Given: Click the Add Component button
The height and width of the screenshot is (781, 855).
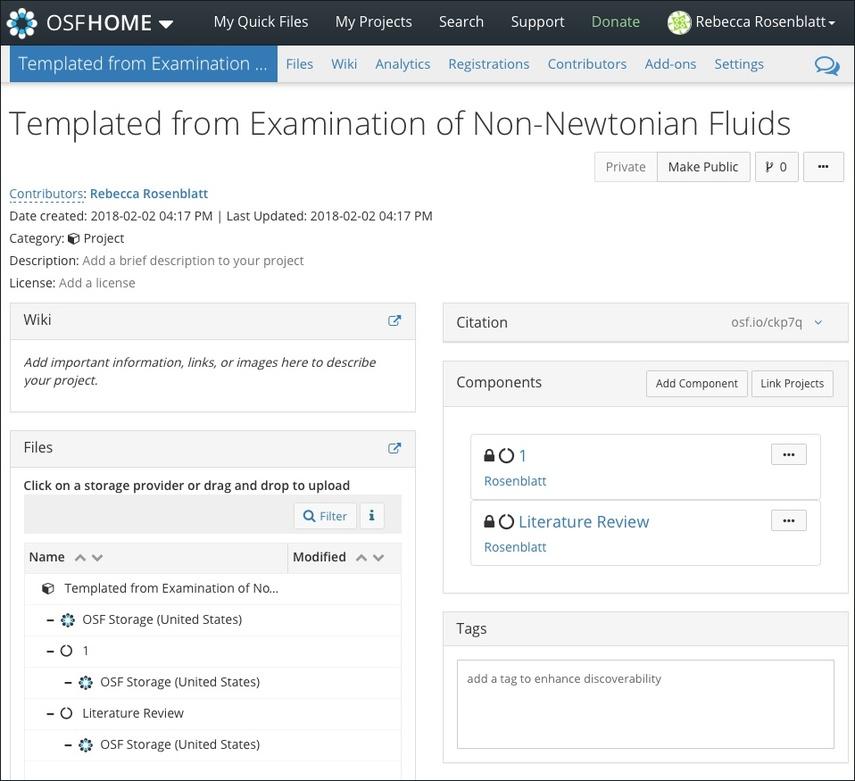Looking at the screenshot, I should pos(697,383).
